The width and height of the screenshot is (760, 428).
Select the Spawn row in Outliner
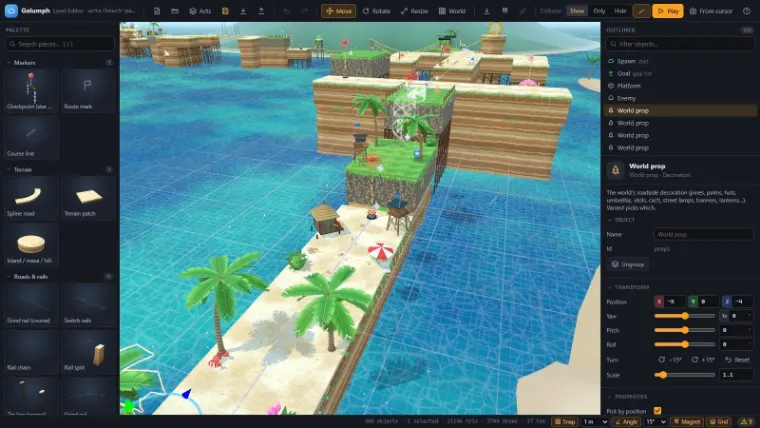(680, 61)
